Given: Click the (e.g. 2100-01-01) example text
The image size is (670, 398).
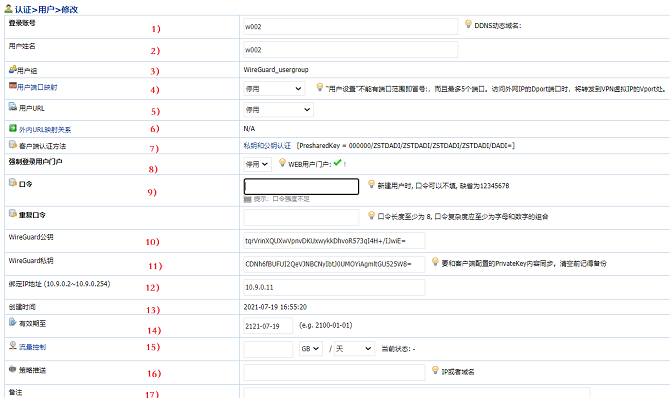Looking at the screenshot, I should (326, 325).
